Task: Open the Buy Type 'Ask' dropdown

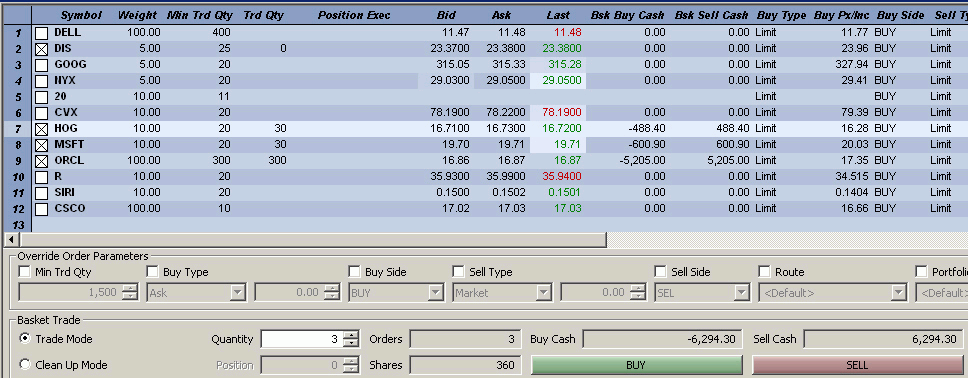Action: (x=238, y=293)
